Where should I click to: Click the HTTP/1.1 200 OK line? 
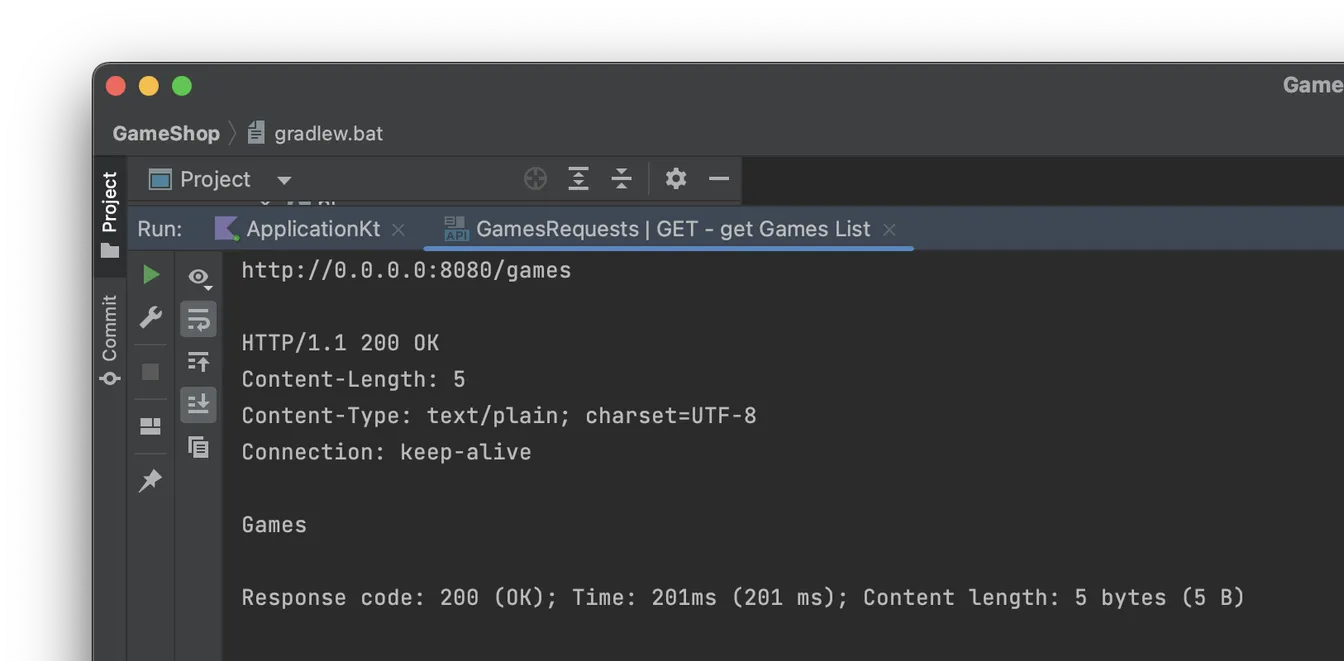(x=340, y=343)
